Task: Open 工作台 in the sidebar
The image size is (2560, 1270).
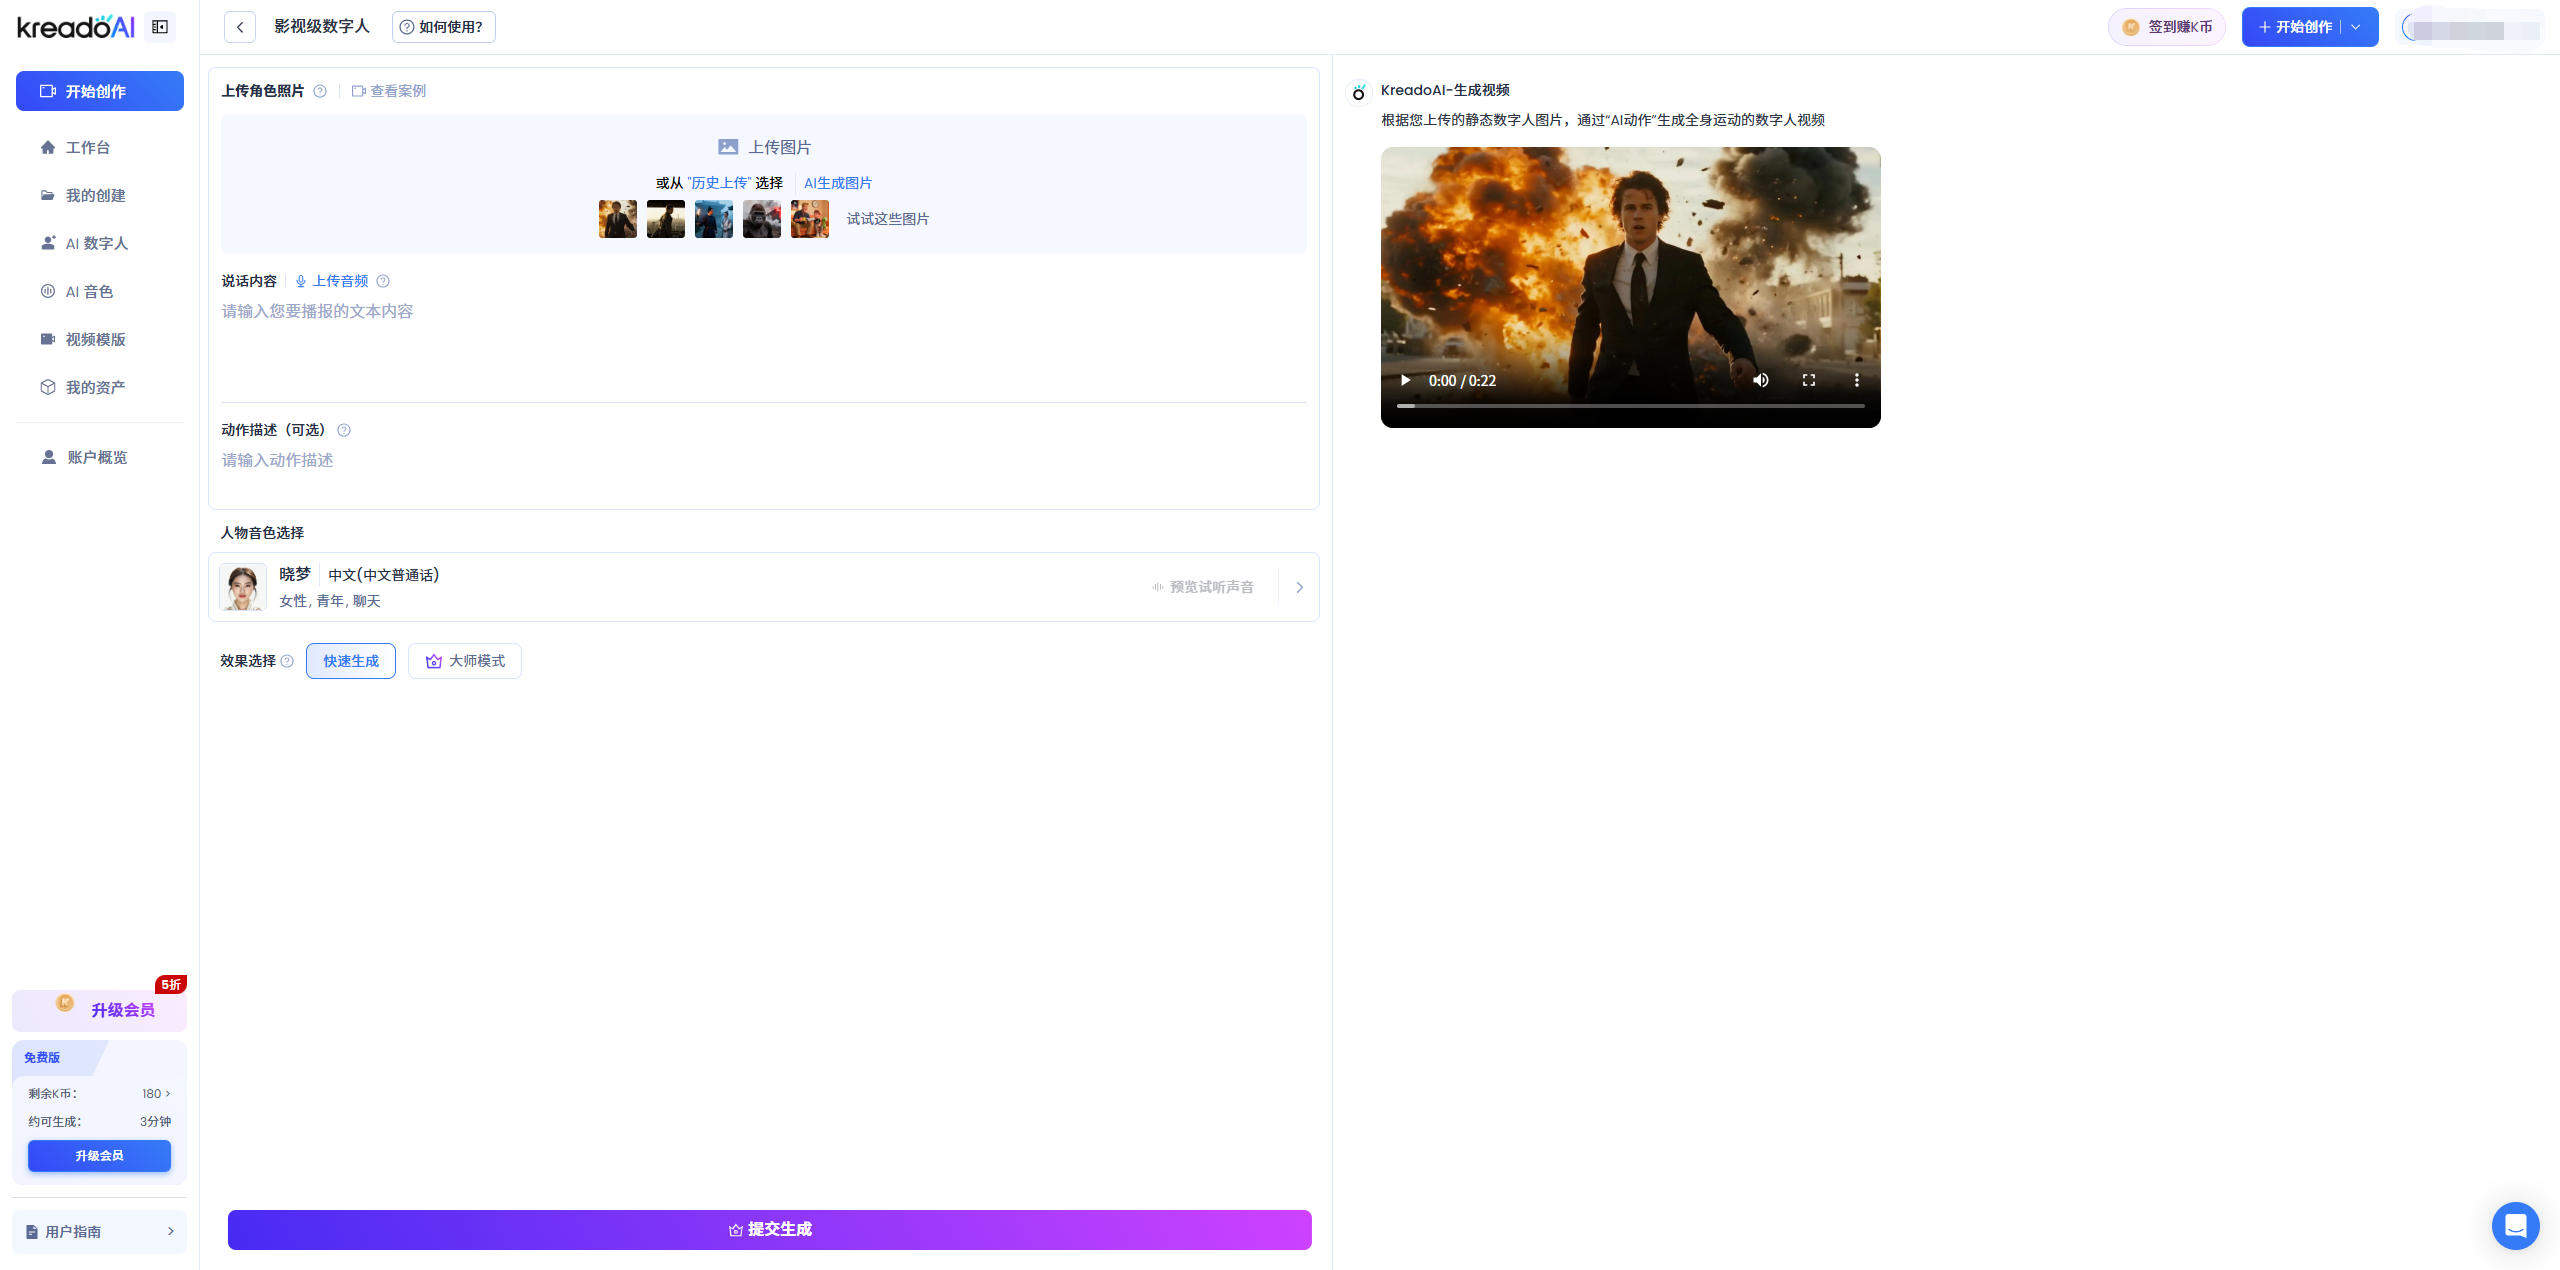Action: [x=88, y=147]
